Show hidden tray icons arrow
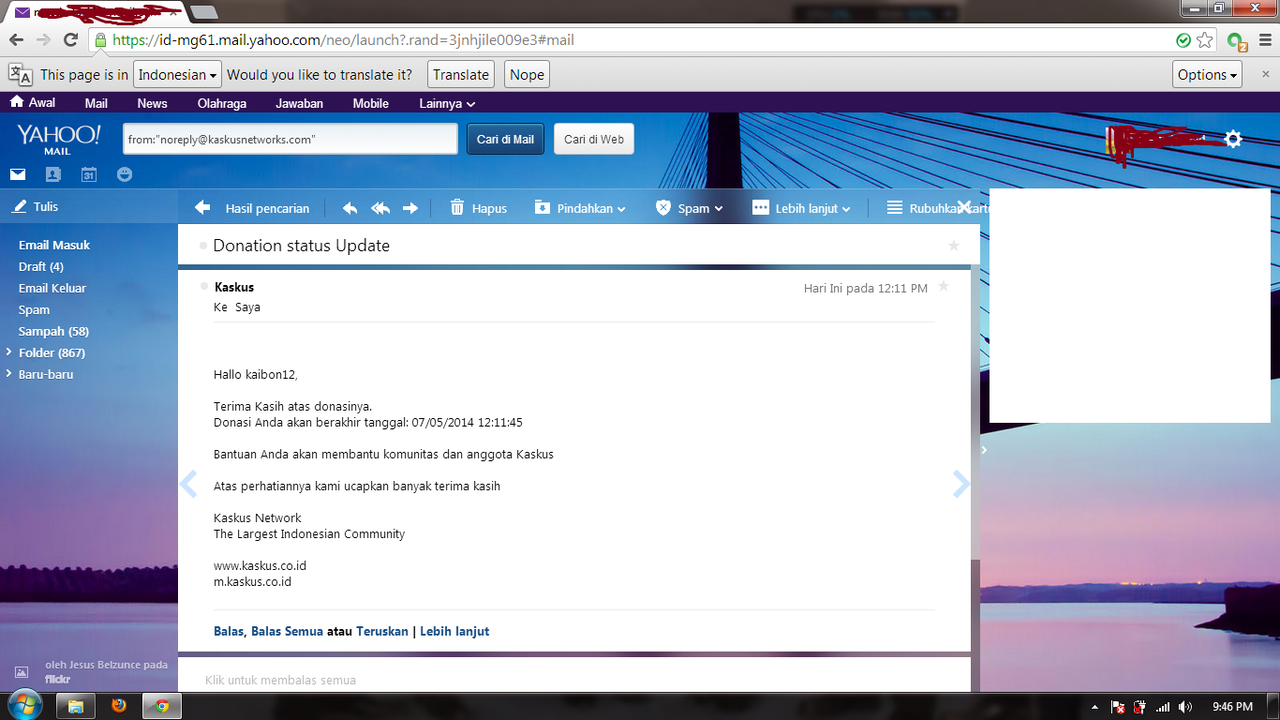 pos(1095,706)
